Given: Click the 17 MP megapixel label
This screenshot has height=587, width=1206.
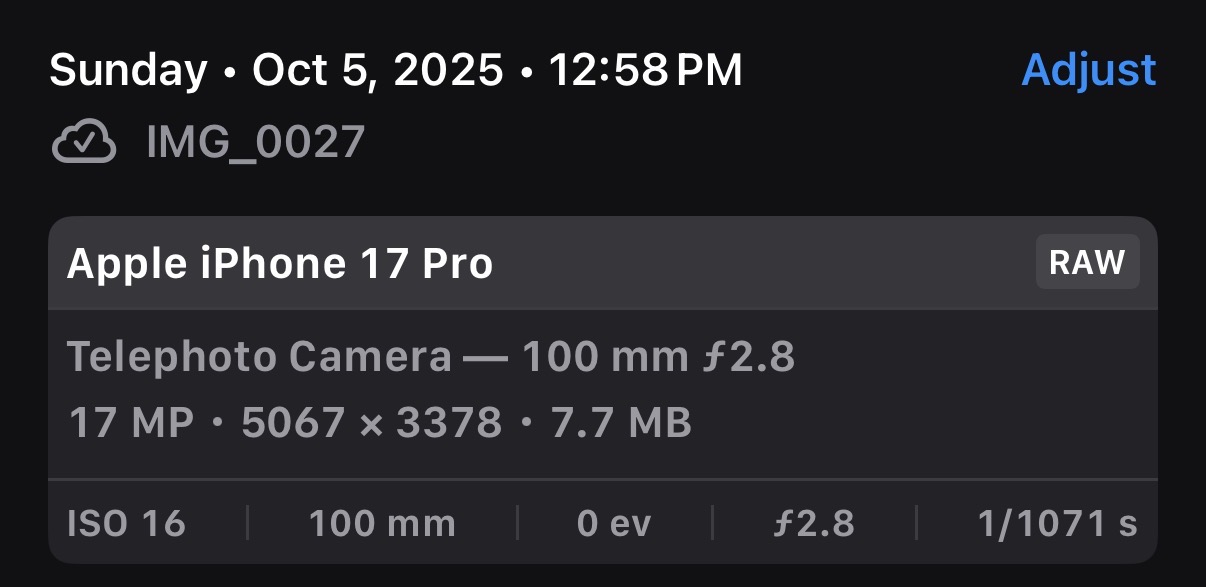Looking at the screenshot, I should (130, 423).
